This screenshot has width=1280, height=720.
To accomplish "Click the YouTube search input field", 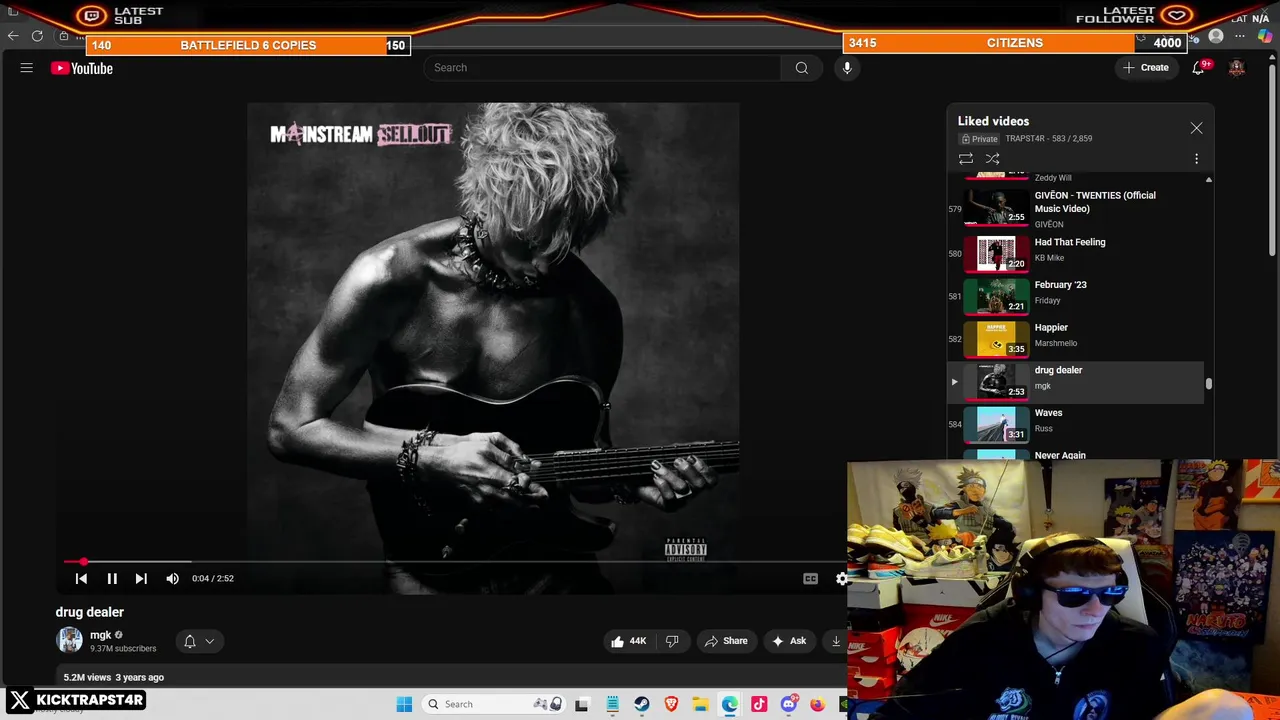I will click(x=602, y=68).
